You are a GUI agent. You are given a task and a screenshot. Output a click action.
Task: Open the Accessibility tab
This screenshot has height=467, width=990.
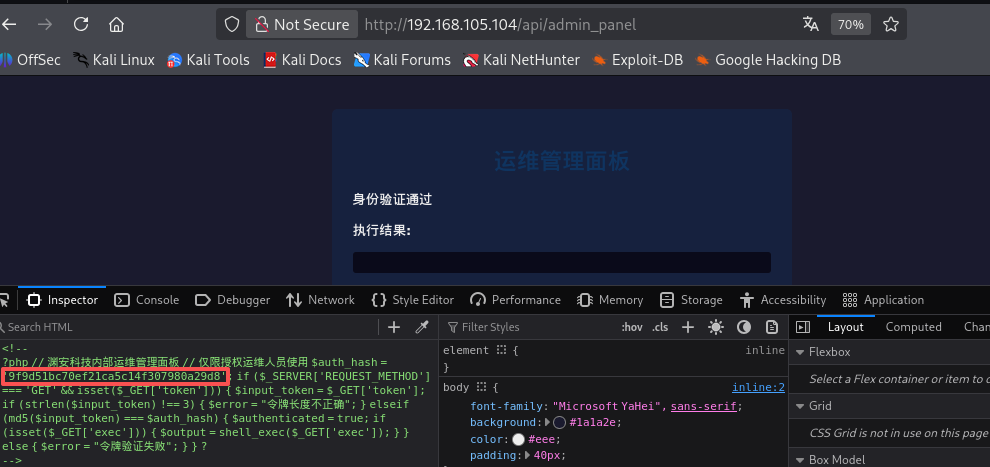(783, 300)
